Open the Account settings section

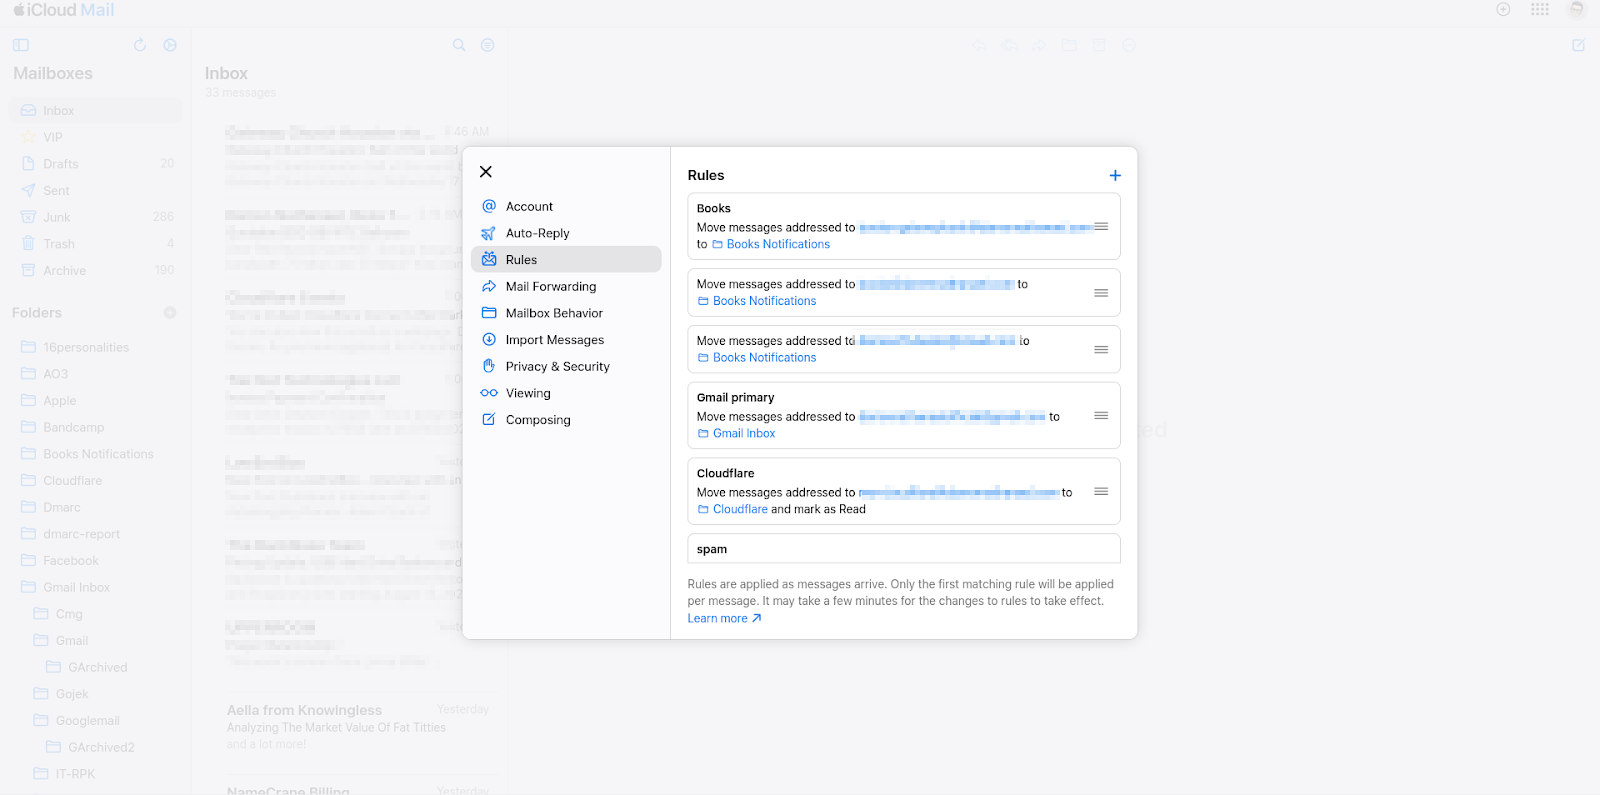pyautogui.click(x=529, y=207)
